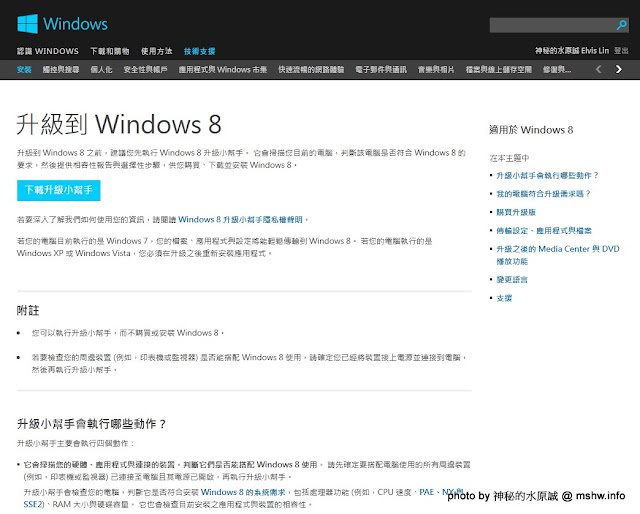Click the 下載升級小幫手 download button

click(x=58, y=190)
